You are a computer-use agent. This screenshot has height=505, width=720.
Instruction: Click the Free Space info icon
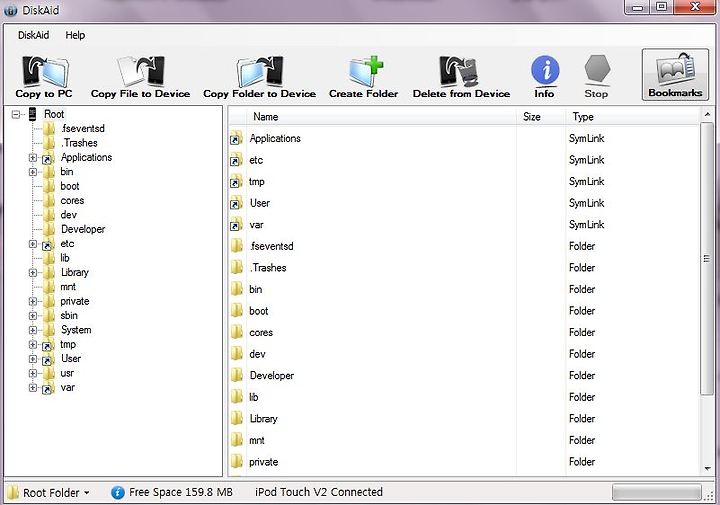point(118,493)
